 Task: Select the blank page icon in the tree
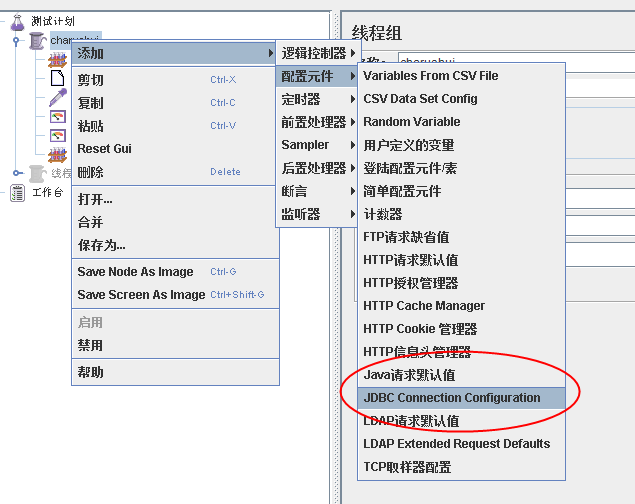[58, 79]
